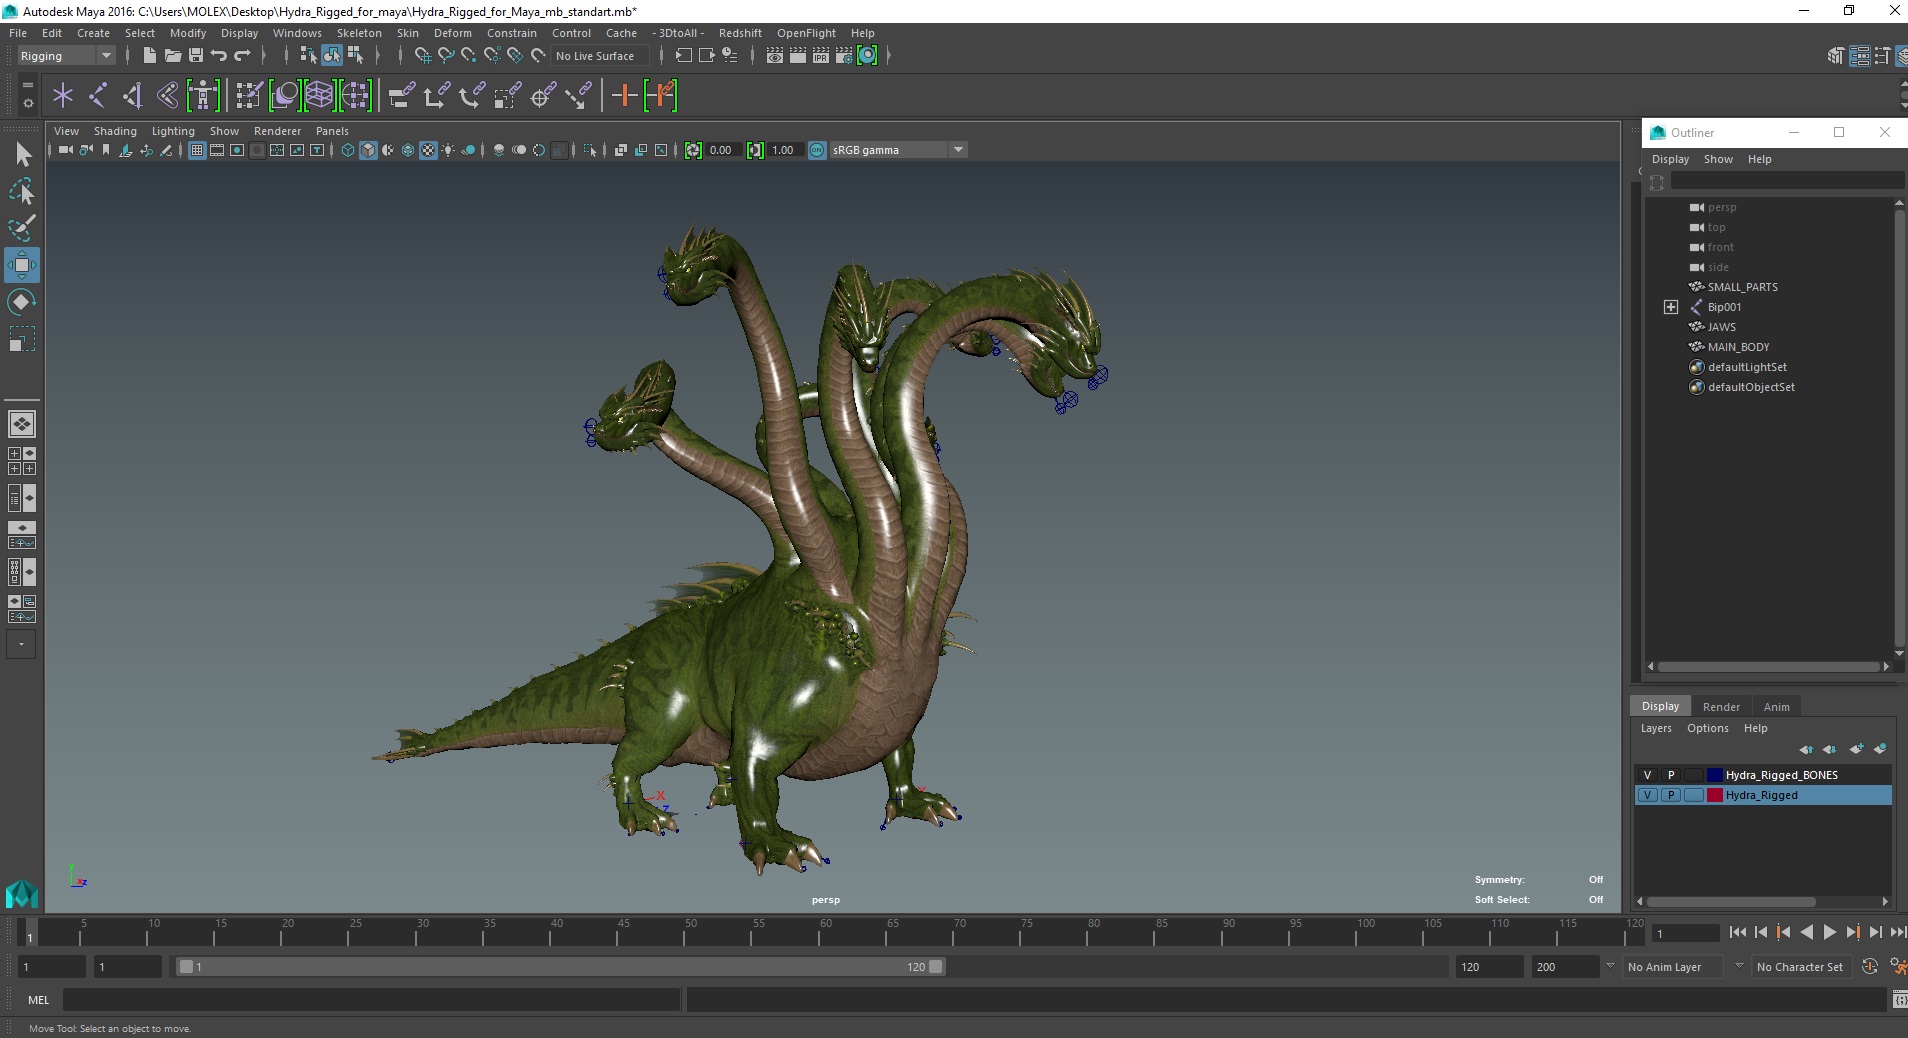1908x1038 pixels.
Task: Move selected layer up icon
Action: tap(1806, 749)
